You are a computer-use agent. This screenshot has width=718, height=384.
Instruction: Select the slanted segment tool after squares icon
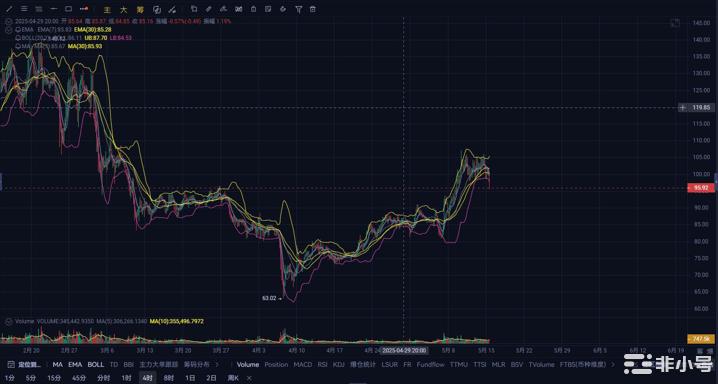(x=172, y=9)
